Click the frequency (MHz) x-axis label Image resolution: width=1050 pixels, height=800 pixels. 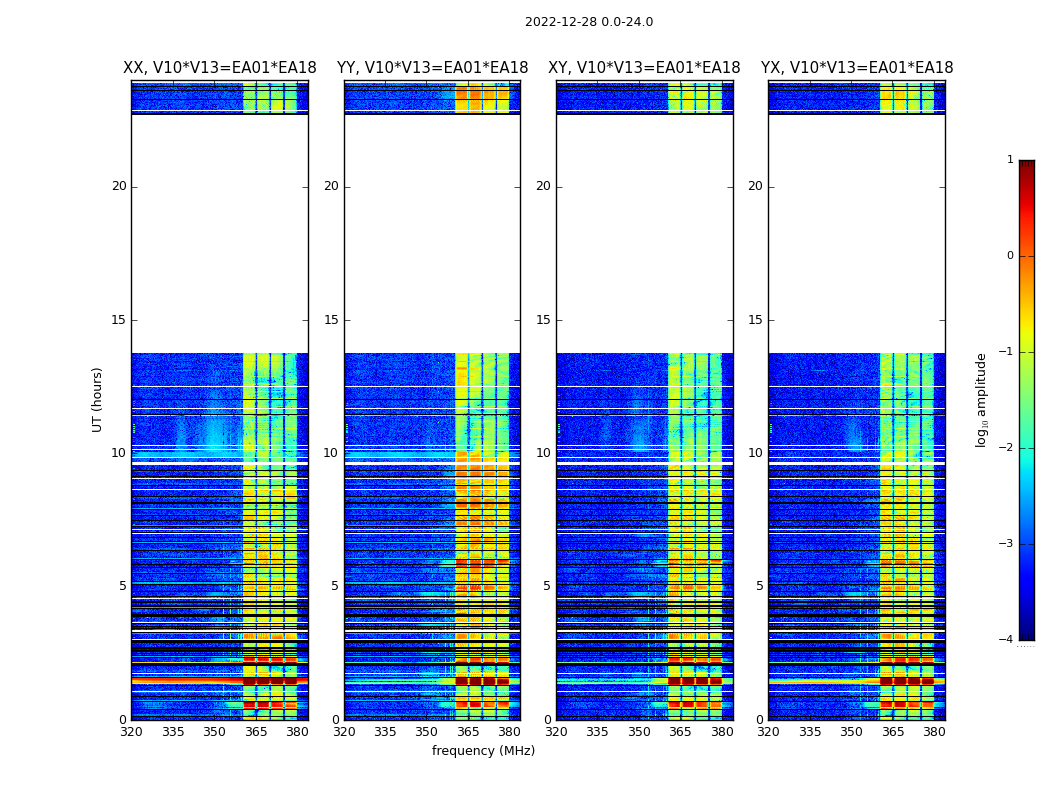(x=483, y=751)
